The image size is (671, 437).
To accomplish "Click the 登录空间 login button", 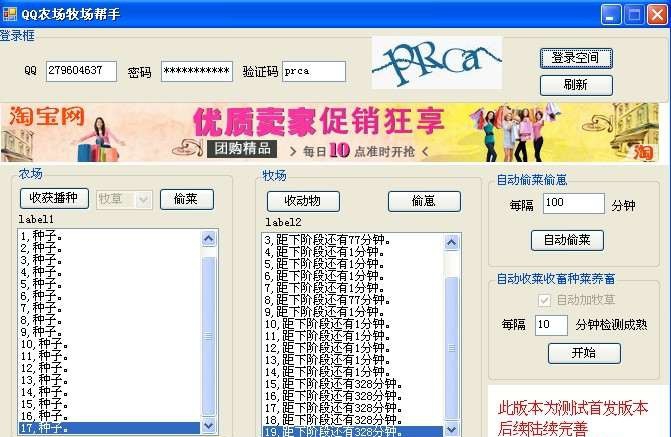I will [576, 58].
